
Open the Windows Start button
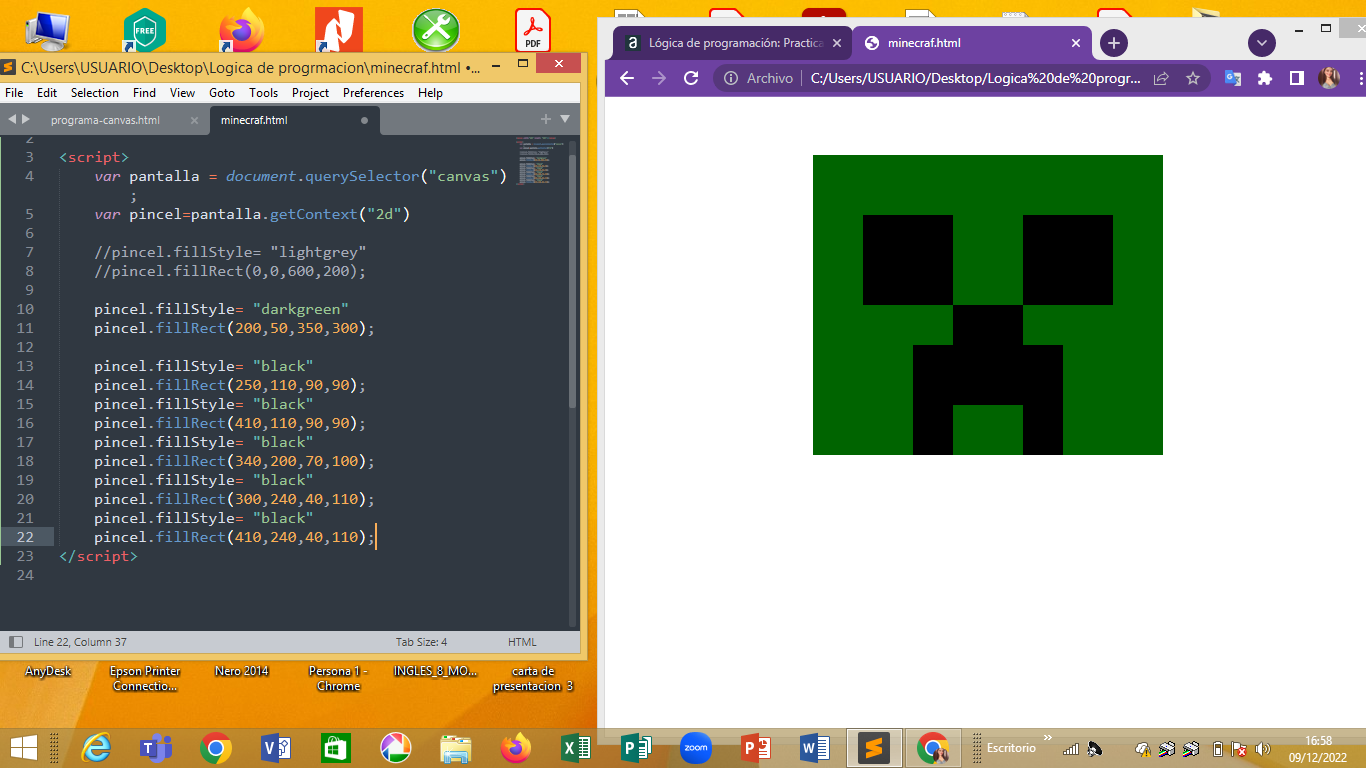pos(23,747)
